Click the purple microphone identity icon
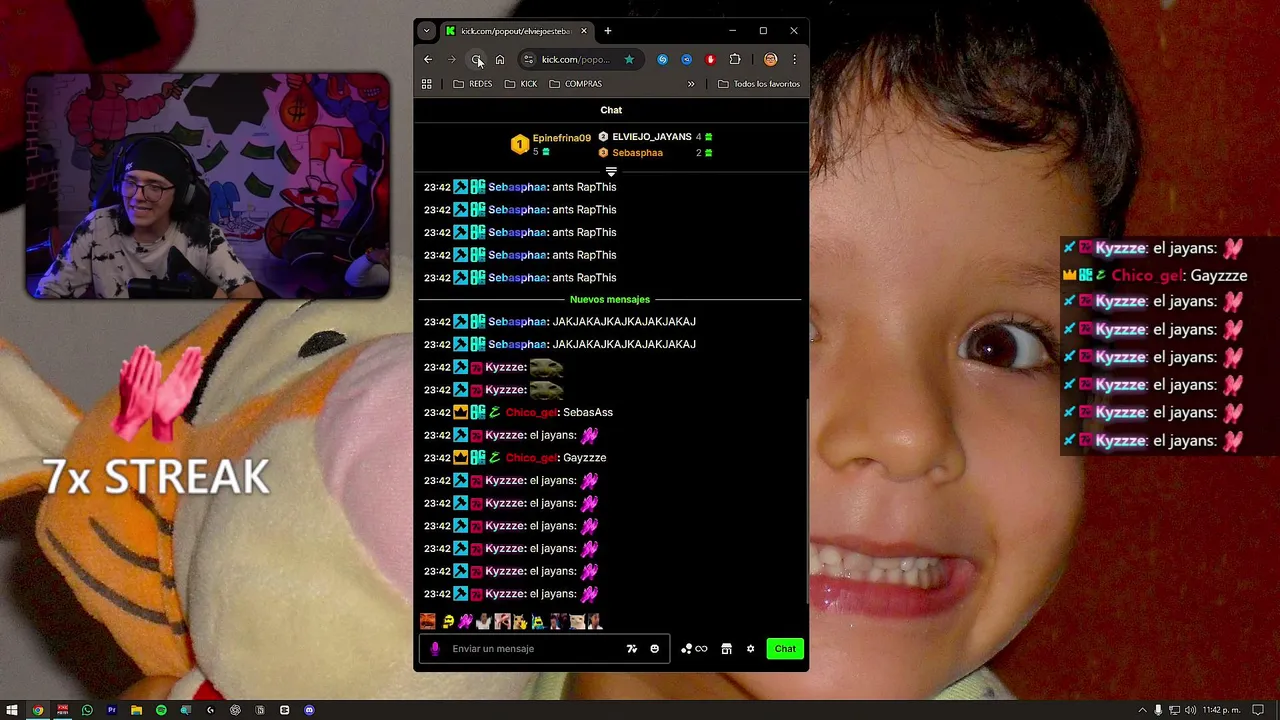Screen dimensions: 1280x720 pyautogui.click(x=435, y=649)
